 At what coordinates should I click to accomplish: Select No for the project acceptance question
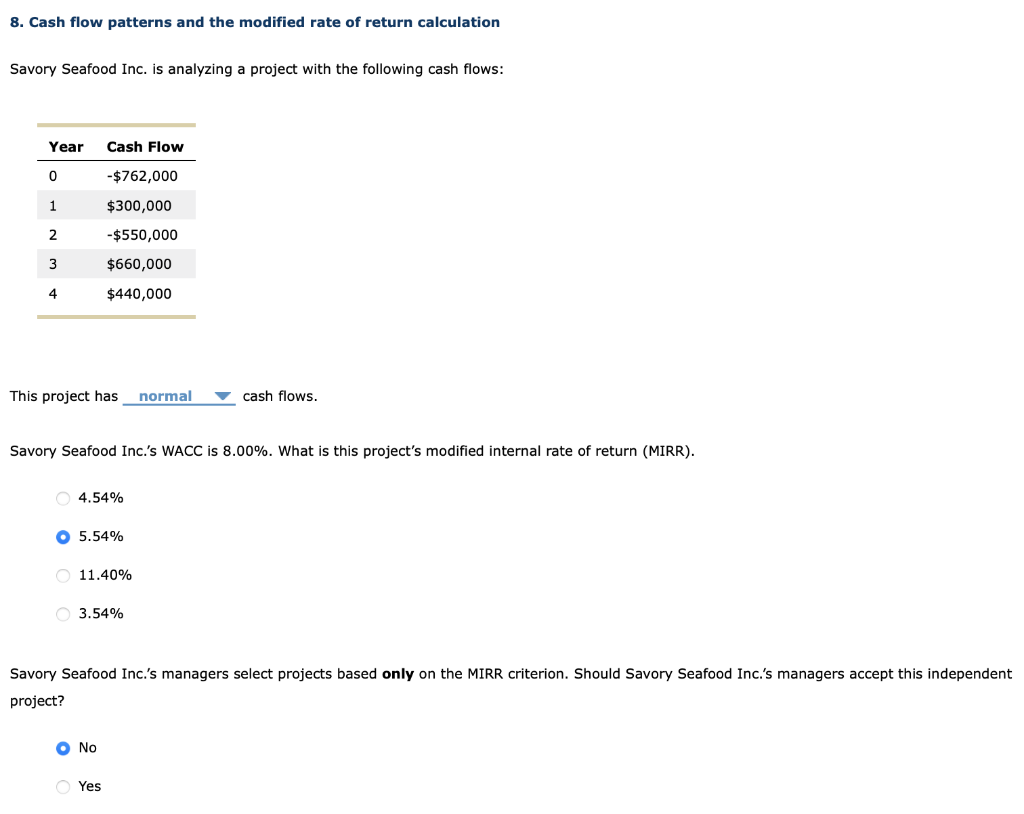point(62,748)
